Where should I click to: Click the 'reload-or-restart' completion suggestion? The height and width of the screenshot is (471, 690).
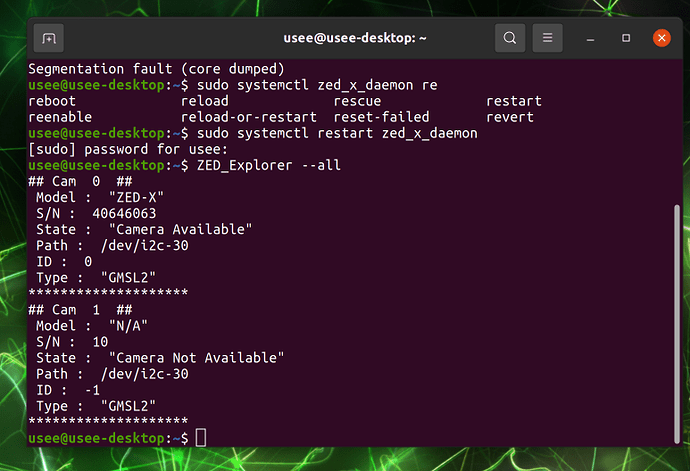pos(249,117)
